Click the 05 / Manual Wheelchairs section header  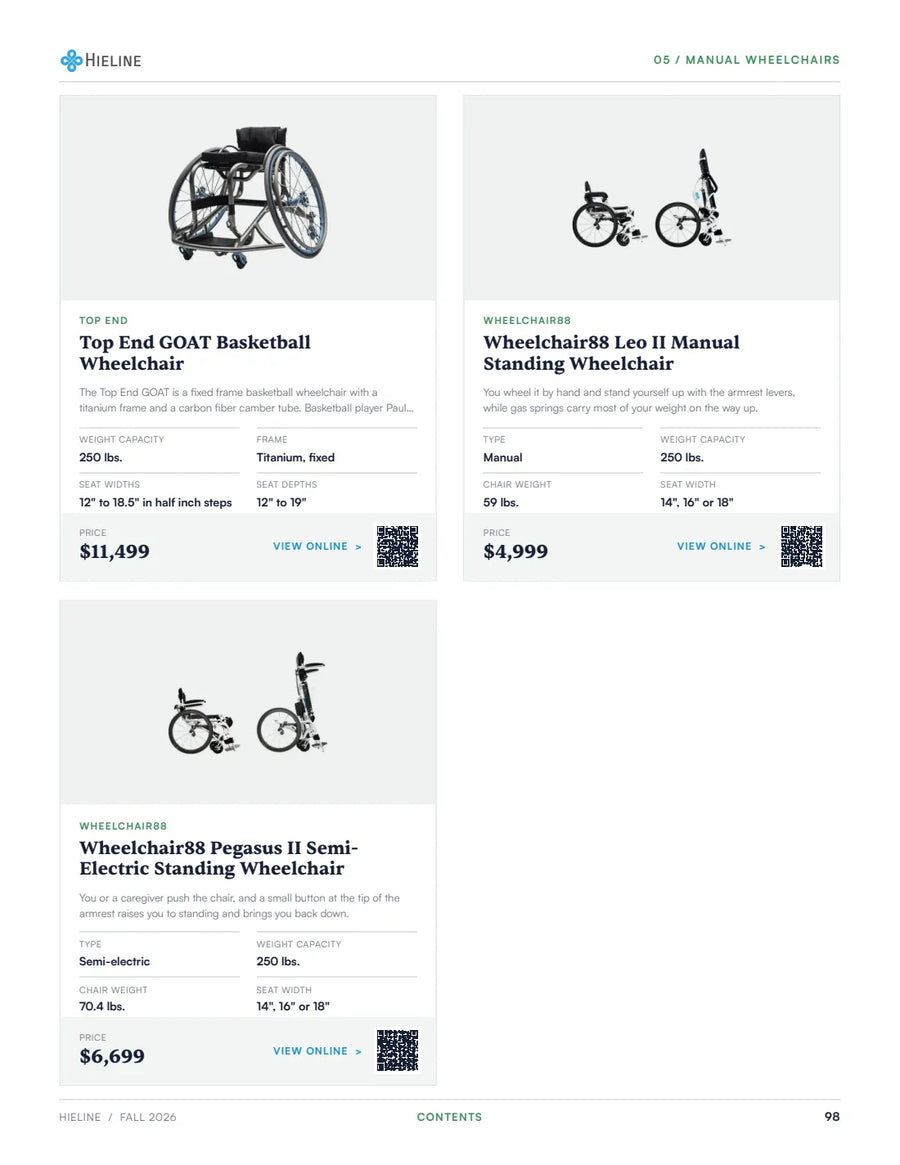coord(746,59)
